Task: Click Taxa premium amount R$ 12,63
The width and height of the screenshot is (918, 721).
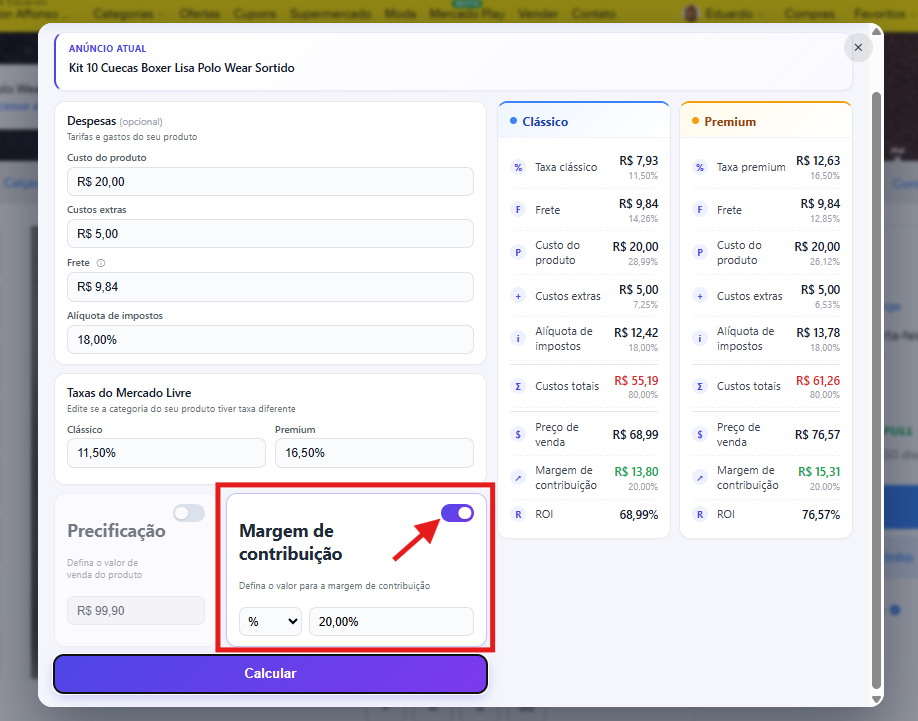Action: pos(818,161)
